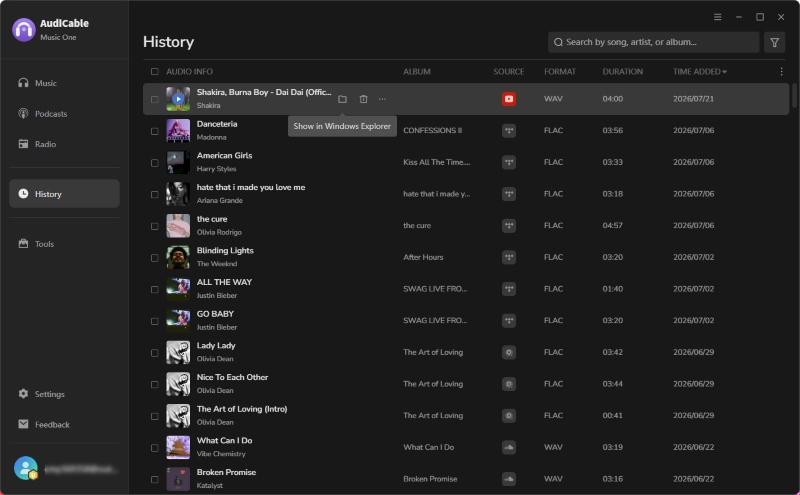Screen dimensions: 800x495
Task: Tick the select-all checkbox in header
Action: coord(155,71)
